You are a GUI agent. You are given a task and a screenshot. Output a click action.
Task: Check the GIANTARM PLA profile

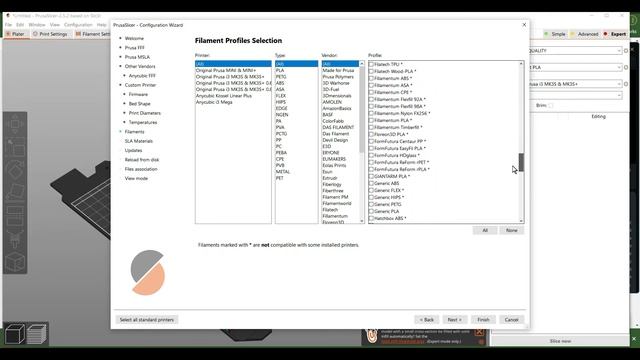pyautogui.click(x=371, y=176)
